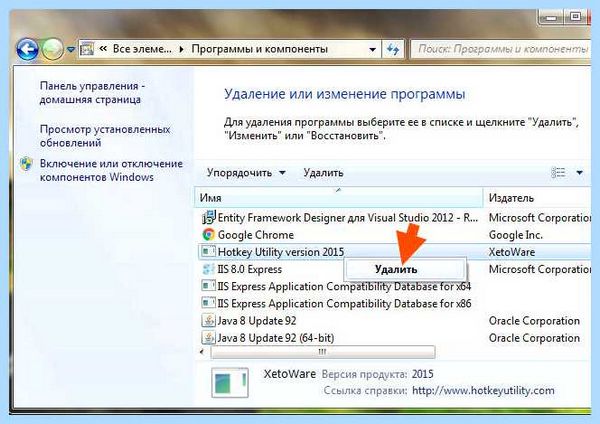The height and width of the screenshot is (424, 600).
Task: Select the «Google Chrome» entry
Action: click(256, 235)
